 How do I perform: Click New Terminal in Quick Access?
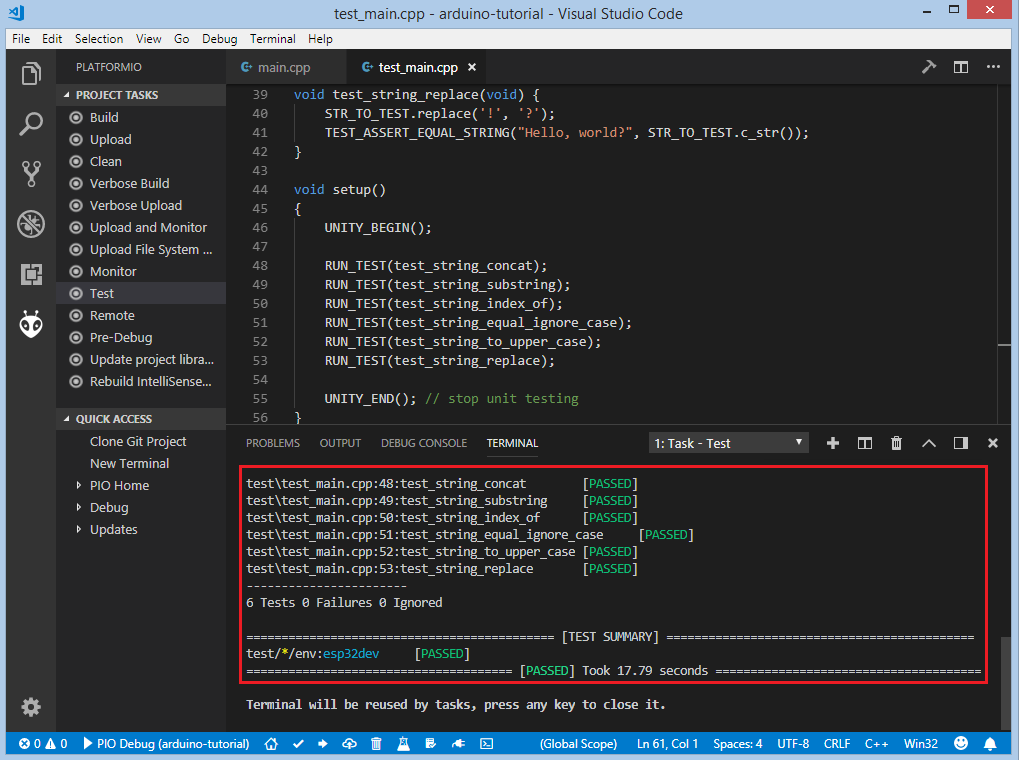(141, 464)
